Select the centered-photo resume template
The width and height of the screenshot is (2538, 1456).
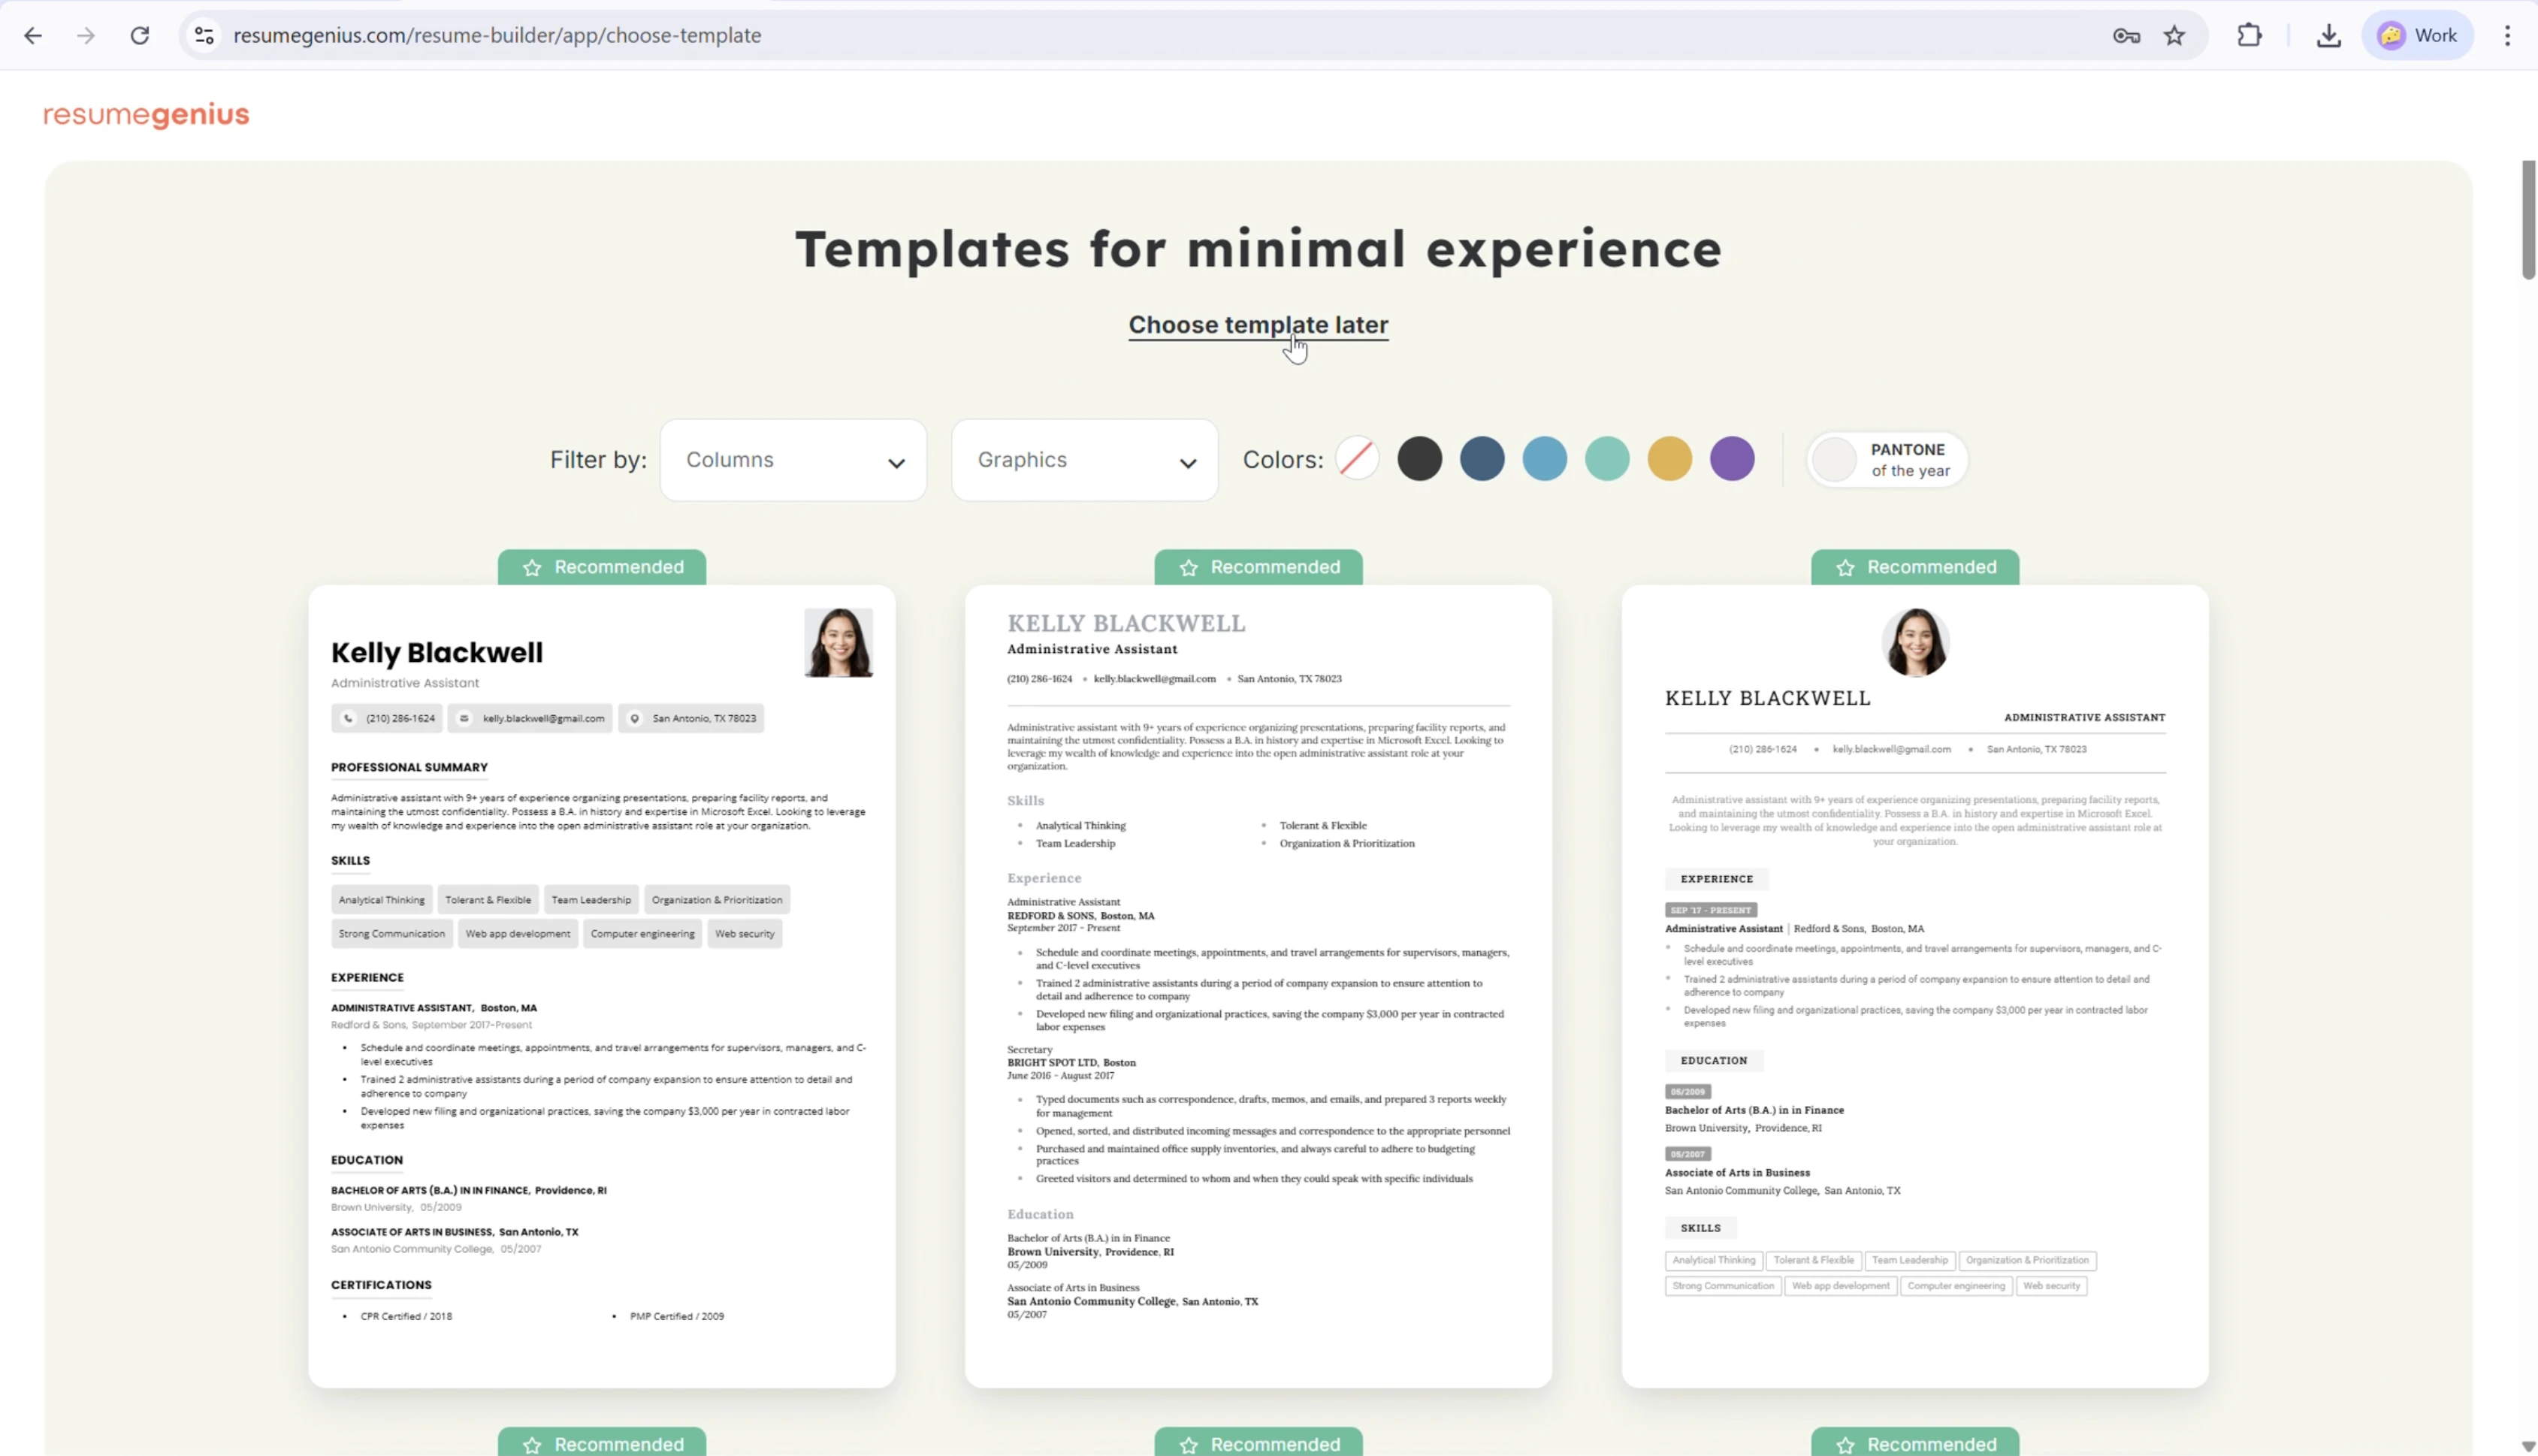pyautogui.click(x=1914, y=985)
